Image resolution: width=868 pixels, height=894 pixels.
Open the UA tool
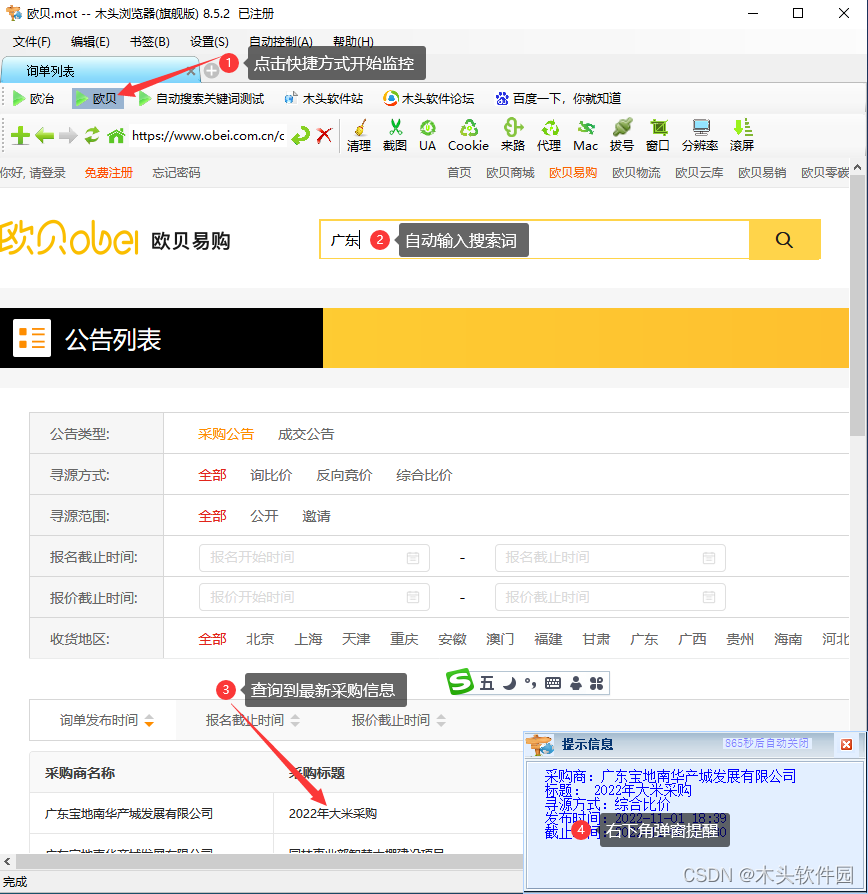(427, 136)
